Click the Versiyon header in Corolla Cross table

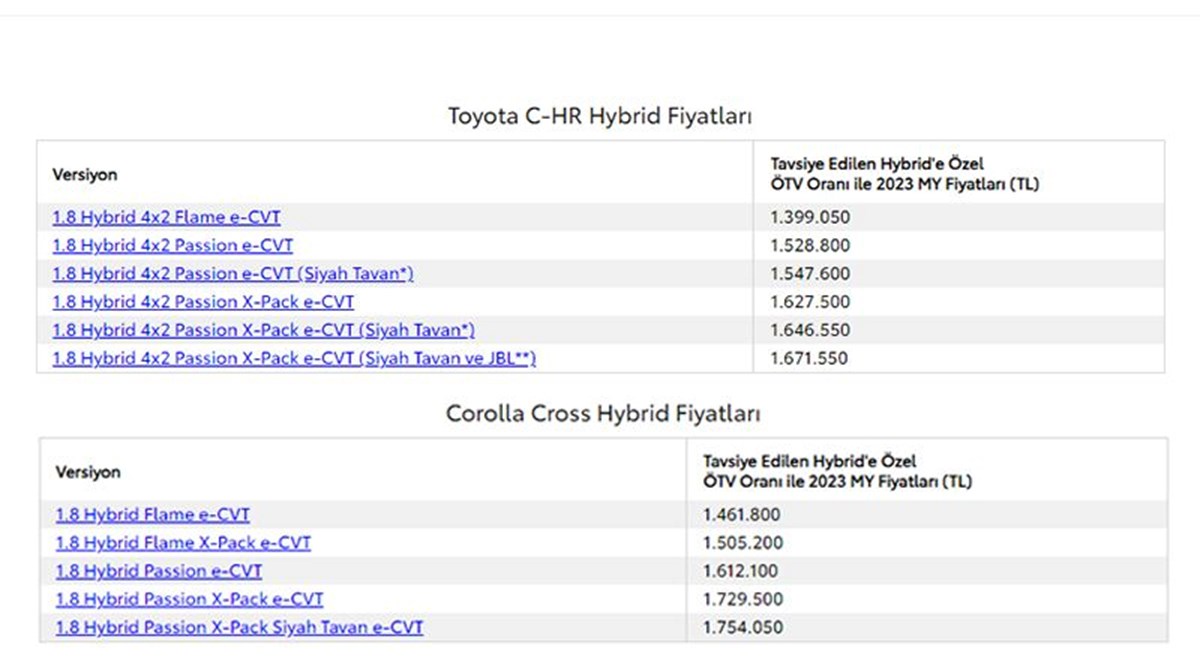pos(88,472)
